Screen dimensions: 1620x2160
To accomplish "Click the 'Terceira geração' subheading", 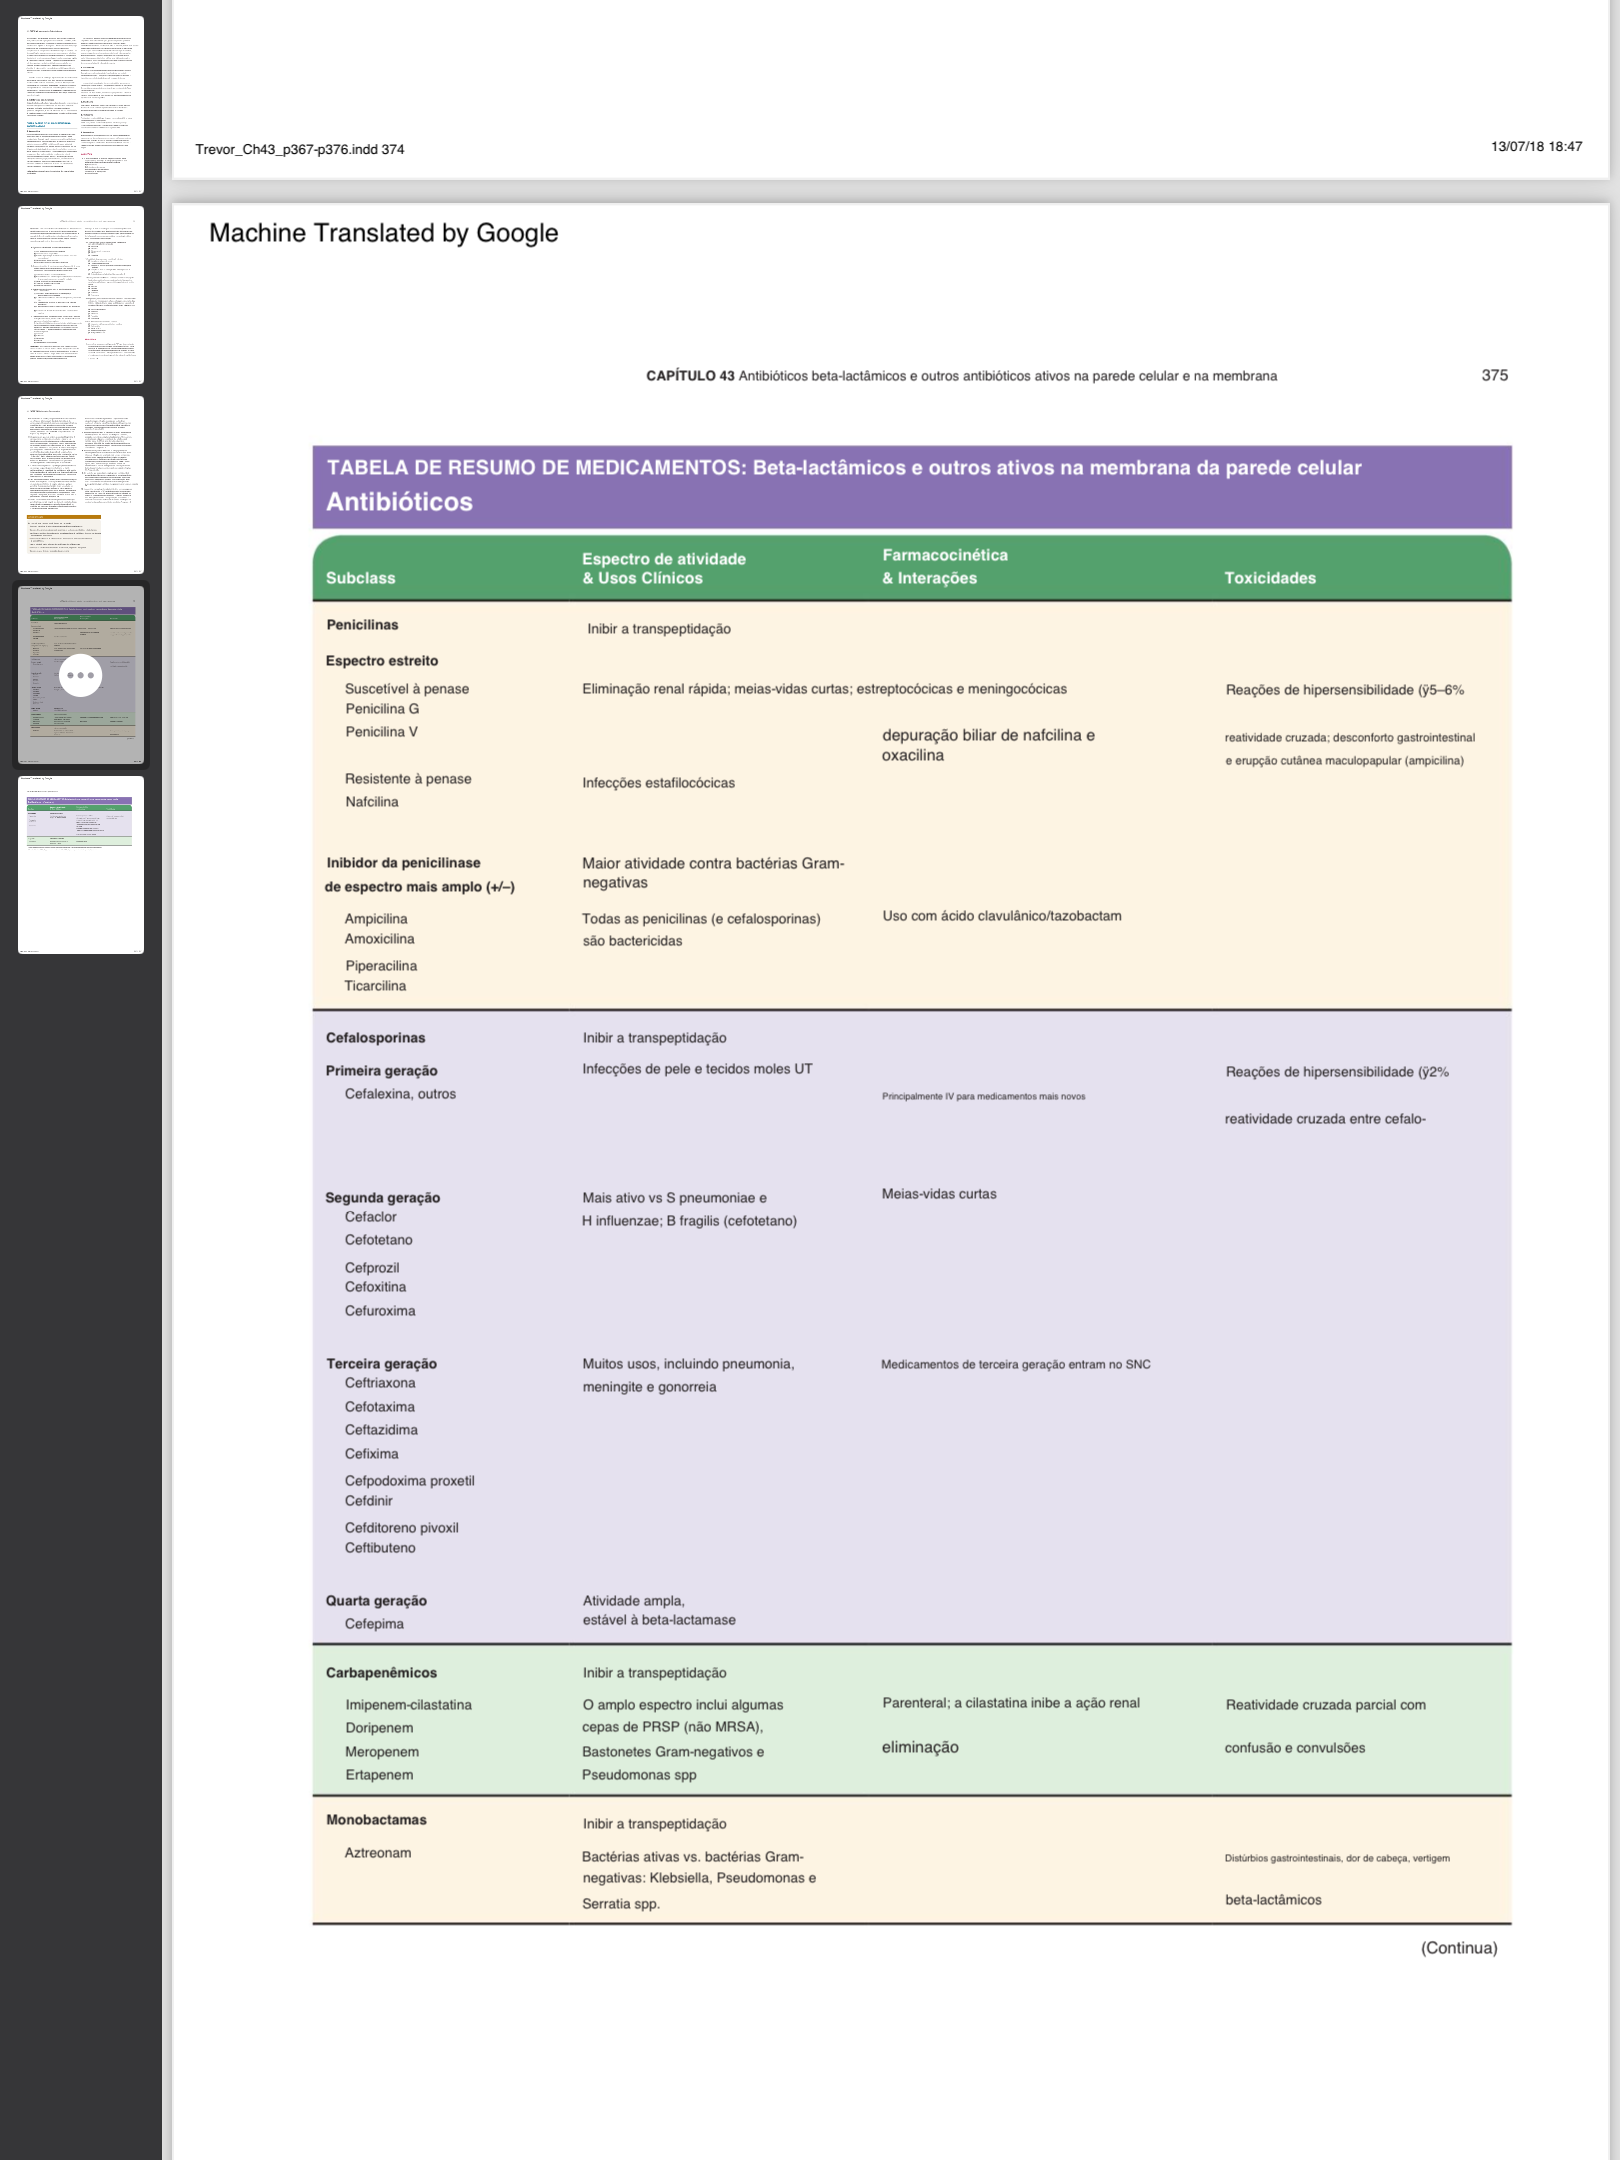I will pyautogui.click(x=381, y=1364).
